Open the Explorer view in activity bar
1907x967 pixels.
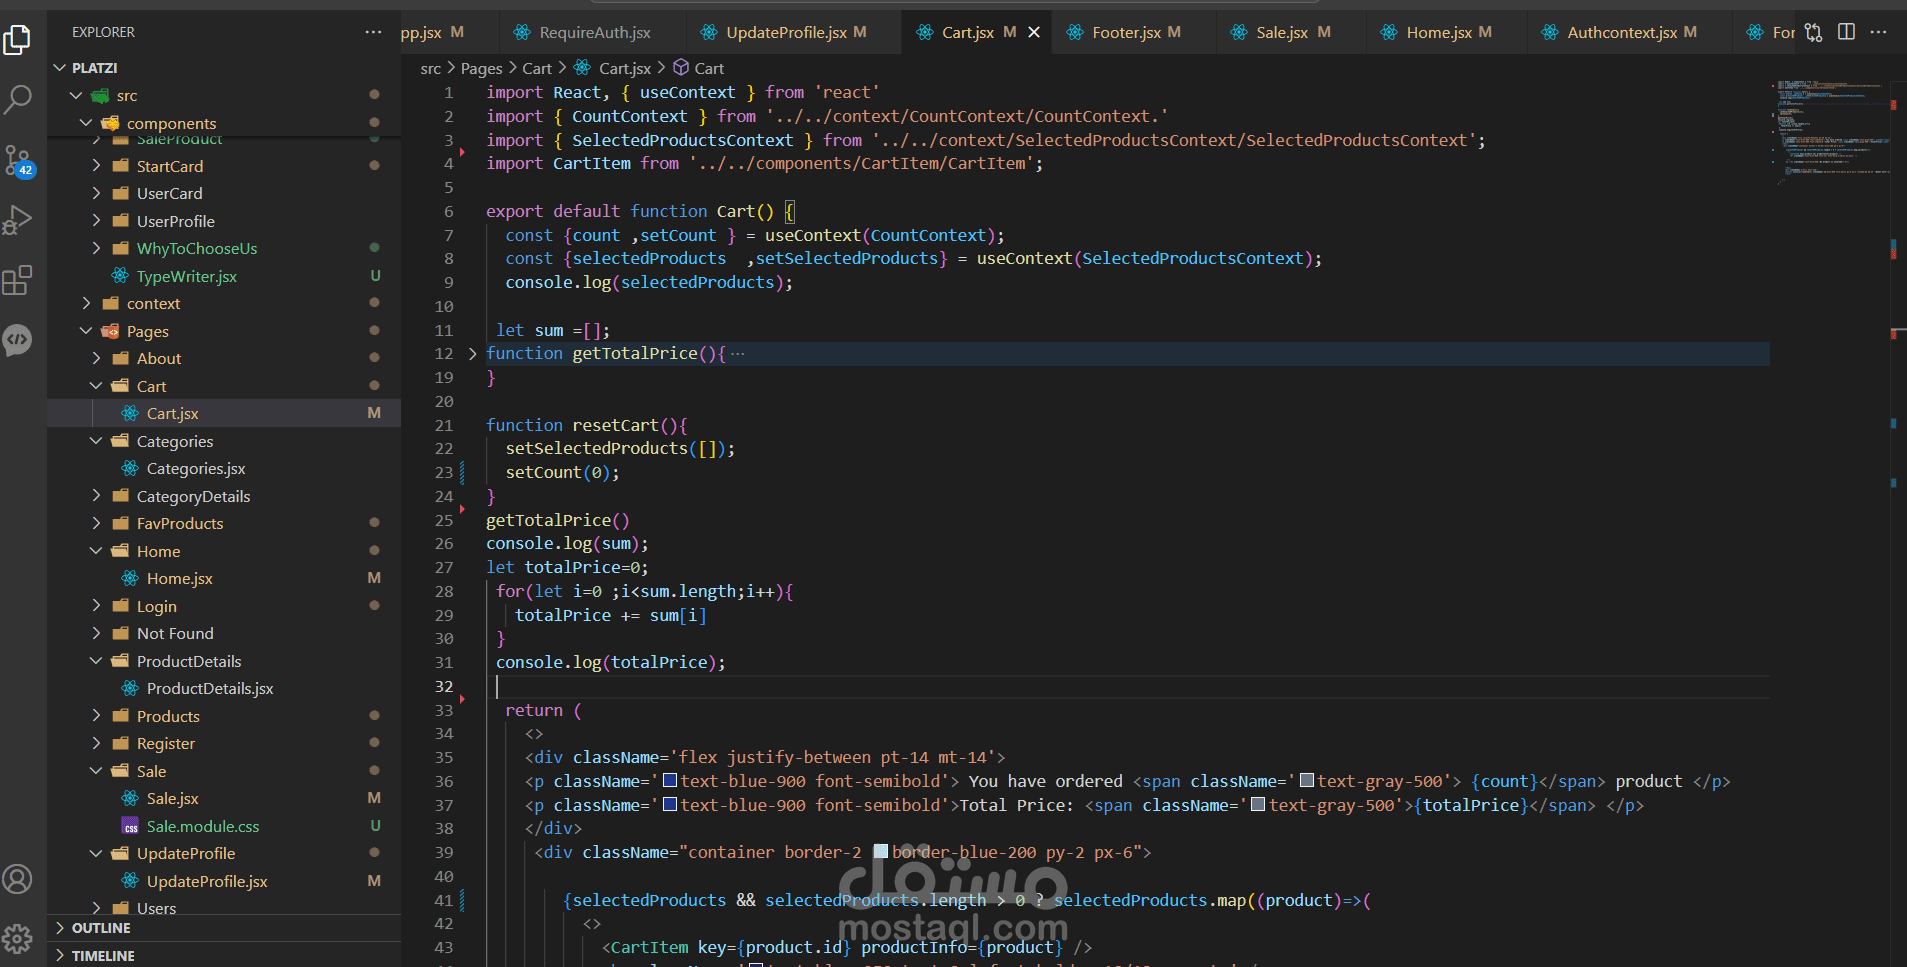(x=18, y=40)
